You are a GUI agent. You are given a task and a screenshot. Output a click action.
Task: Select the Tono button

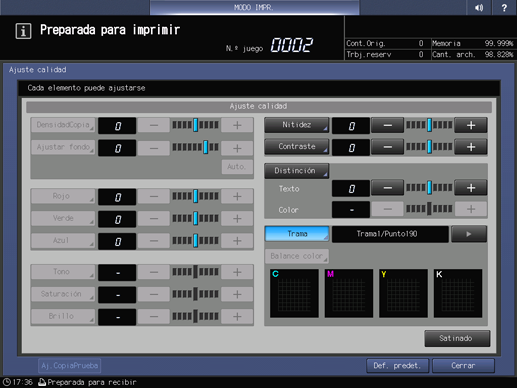63,272
